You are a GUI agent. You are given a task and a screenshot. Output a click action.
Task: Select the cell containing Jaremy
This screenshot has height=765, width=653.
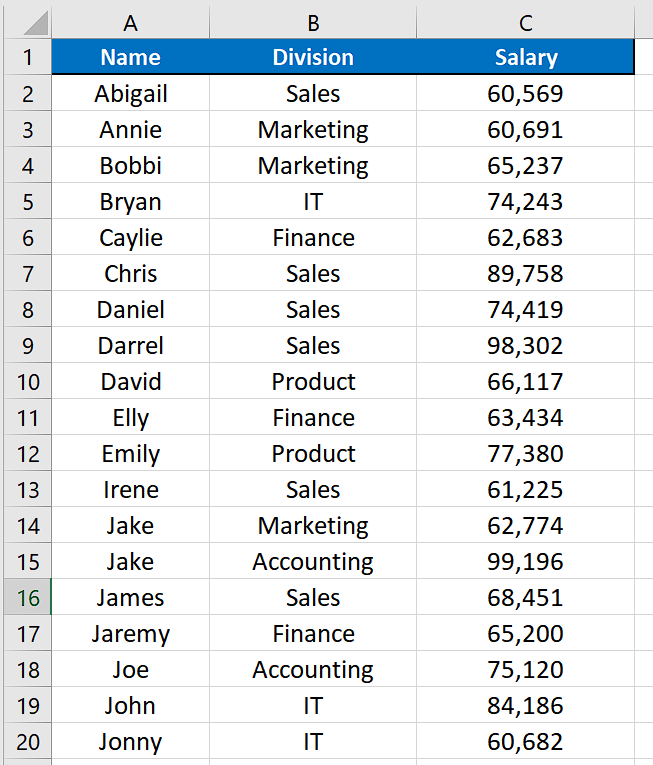130,633
